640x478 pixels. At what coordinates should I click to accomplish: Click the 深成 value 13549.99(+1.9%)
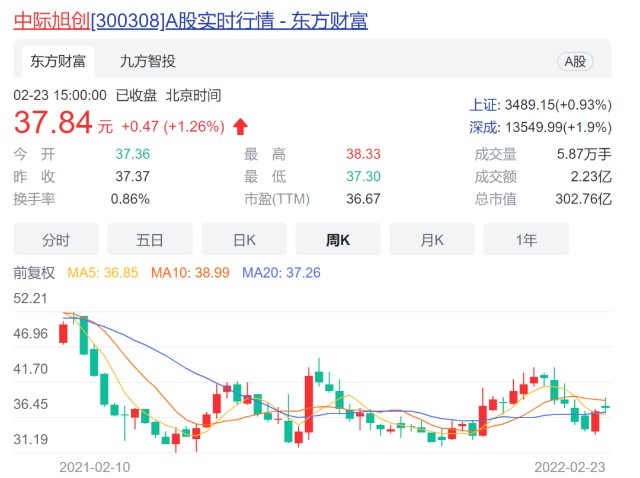coord(558,127)
